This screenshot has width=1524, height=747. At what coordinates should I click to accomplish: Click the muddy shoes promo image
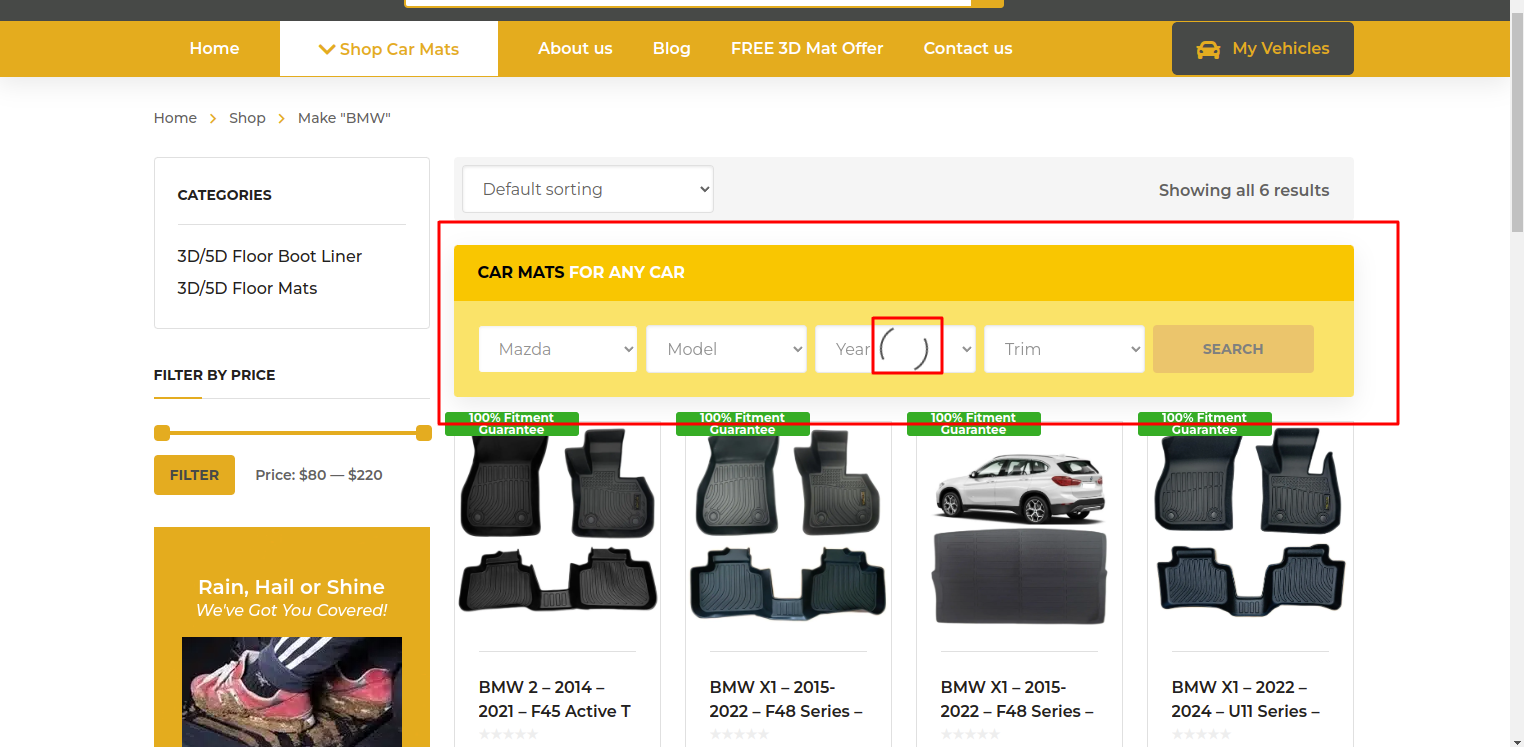292,692
